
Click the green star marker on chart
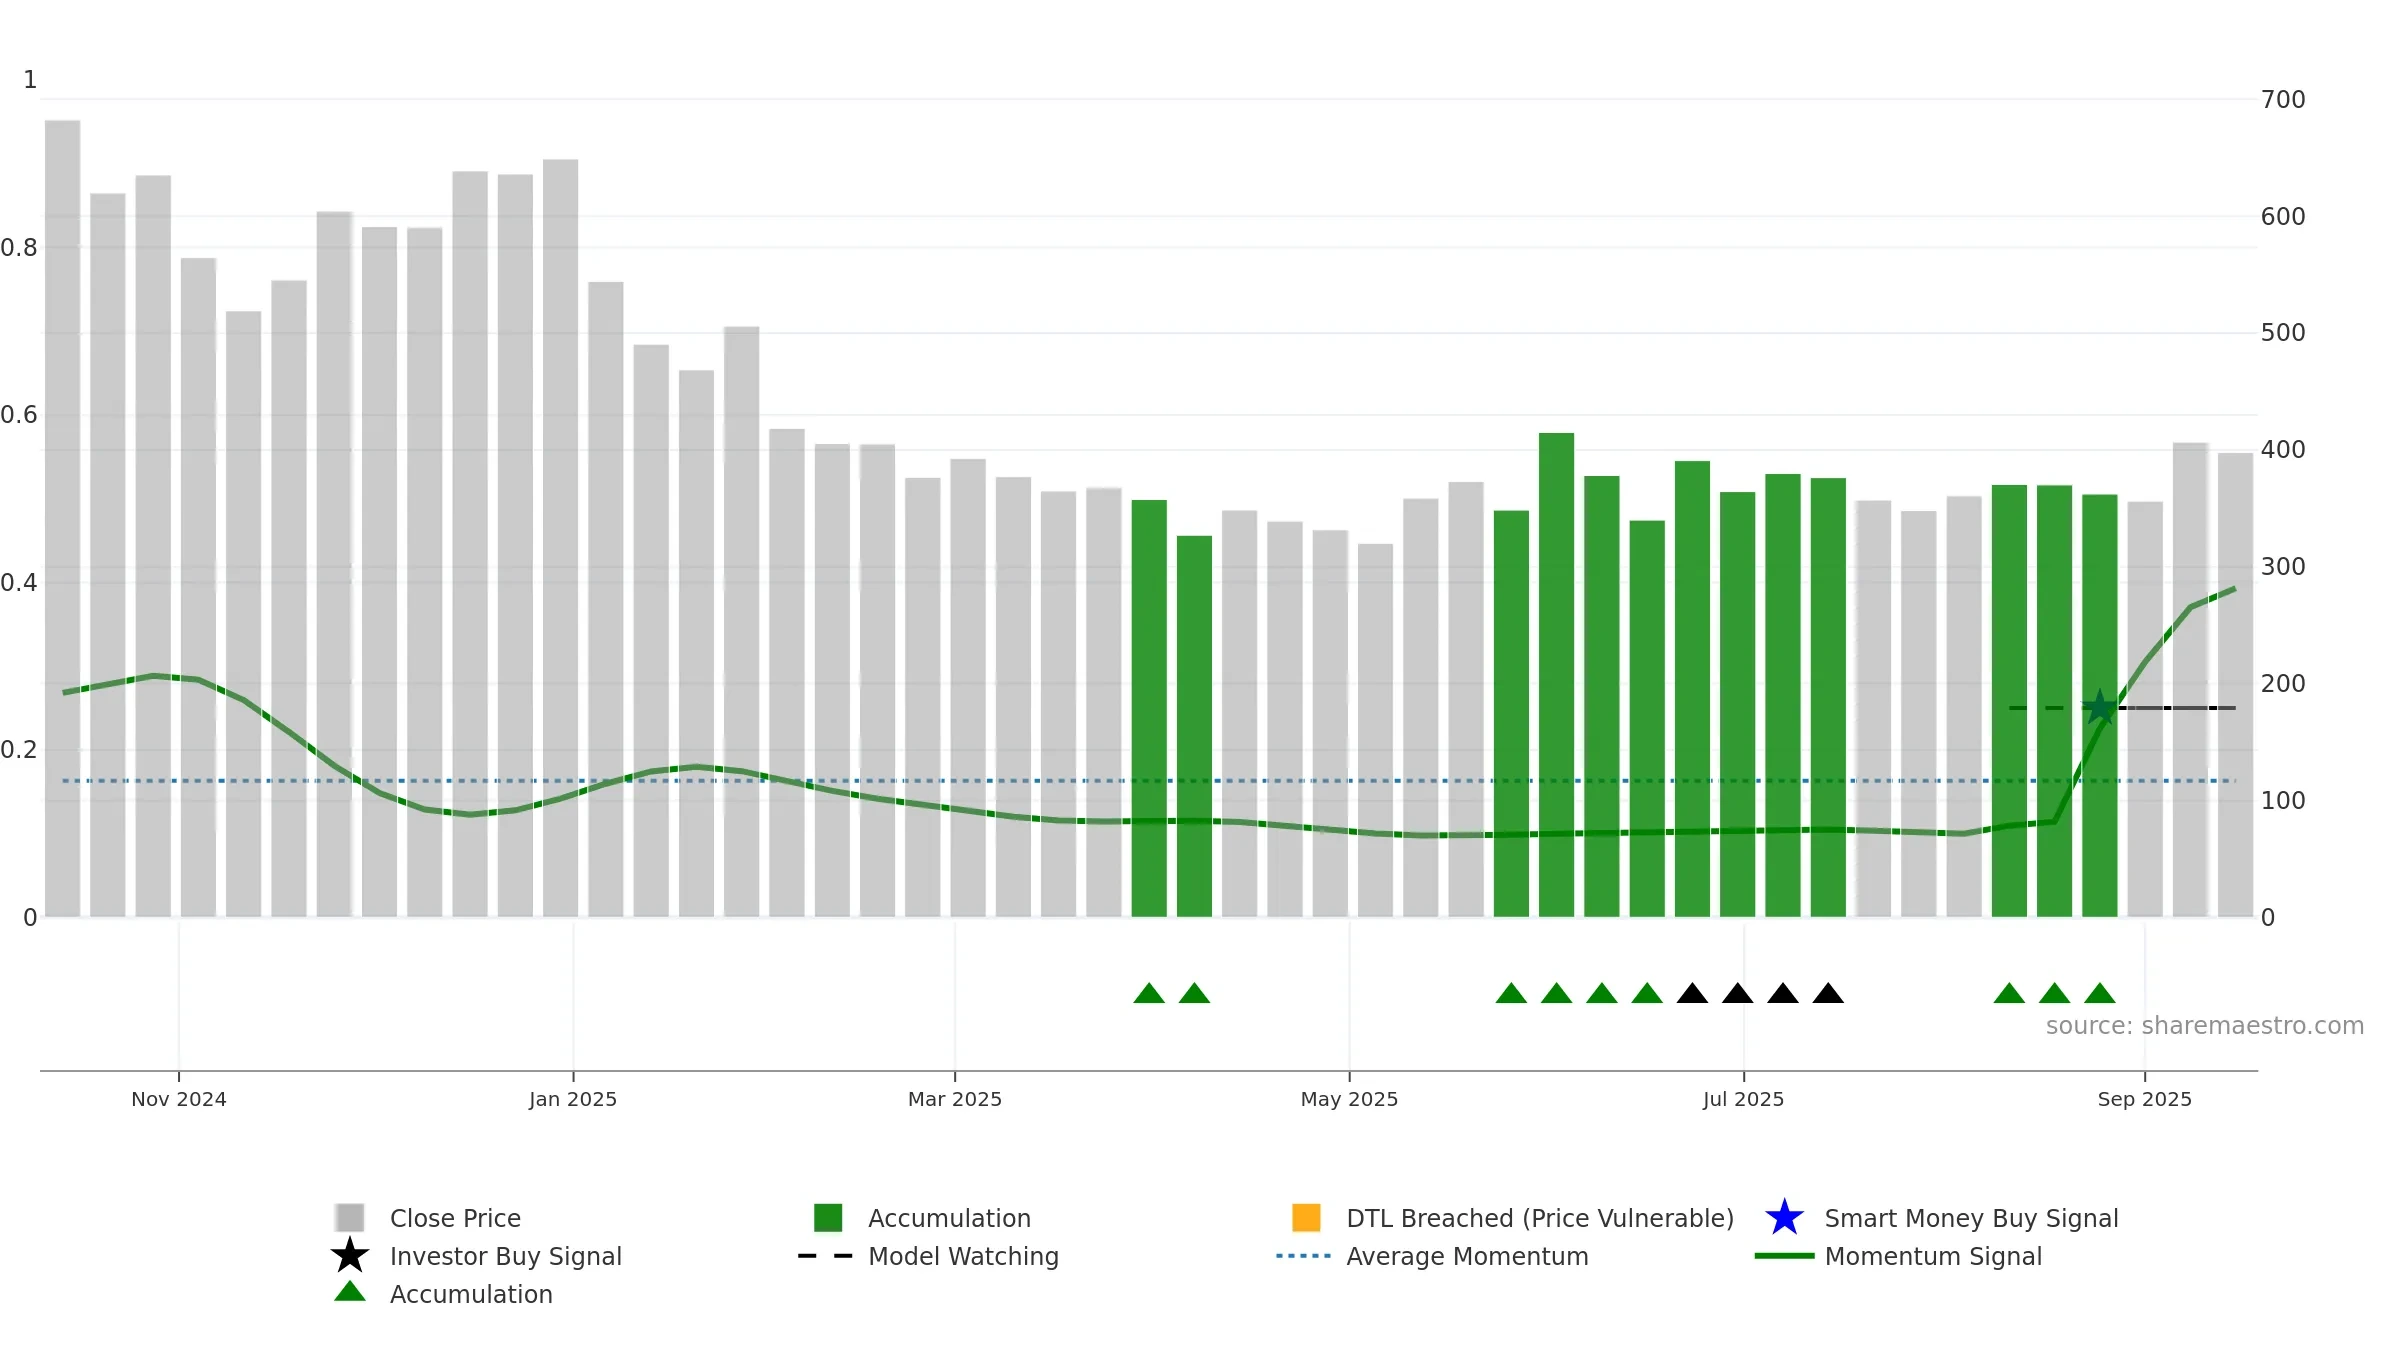click(2100, 708)
